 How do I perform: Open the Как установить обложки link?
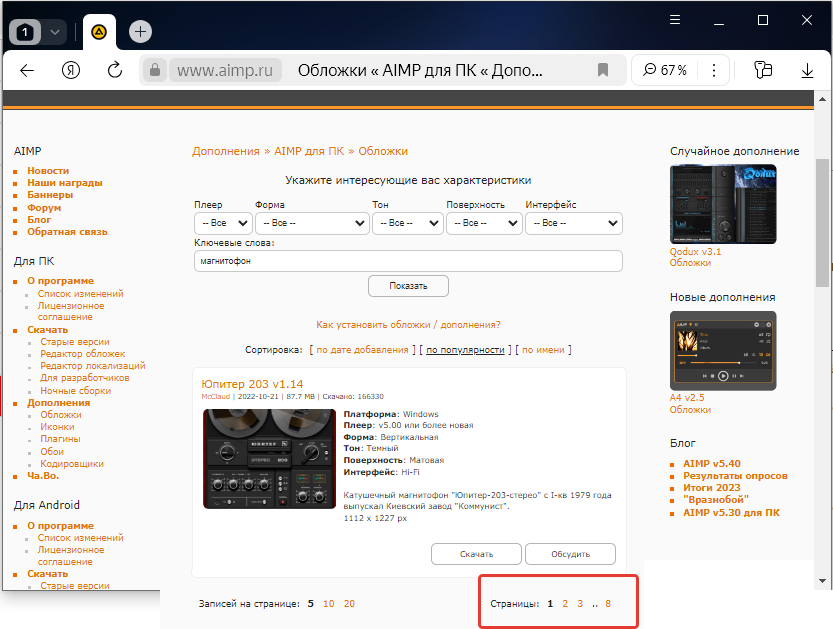[408, 325]
